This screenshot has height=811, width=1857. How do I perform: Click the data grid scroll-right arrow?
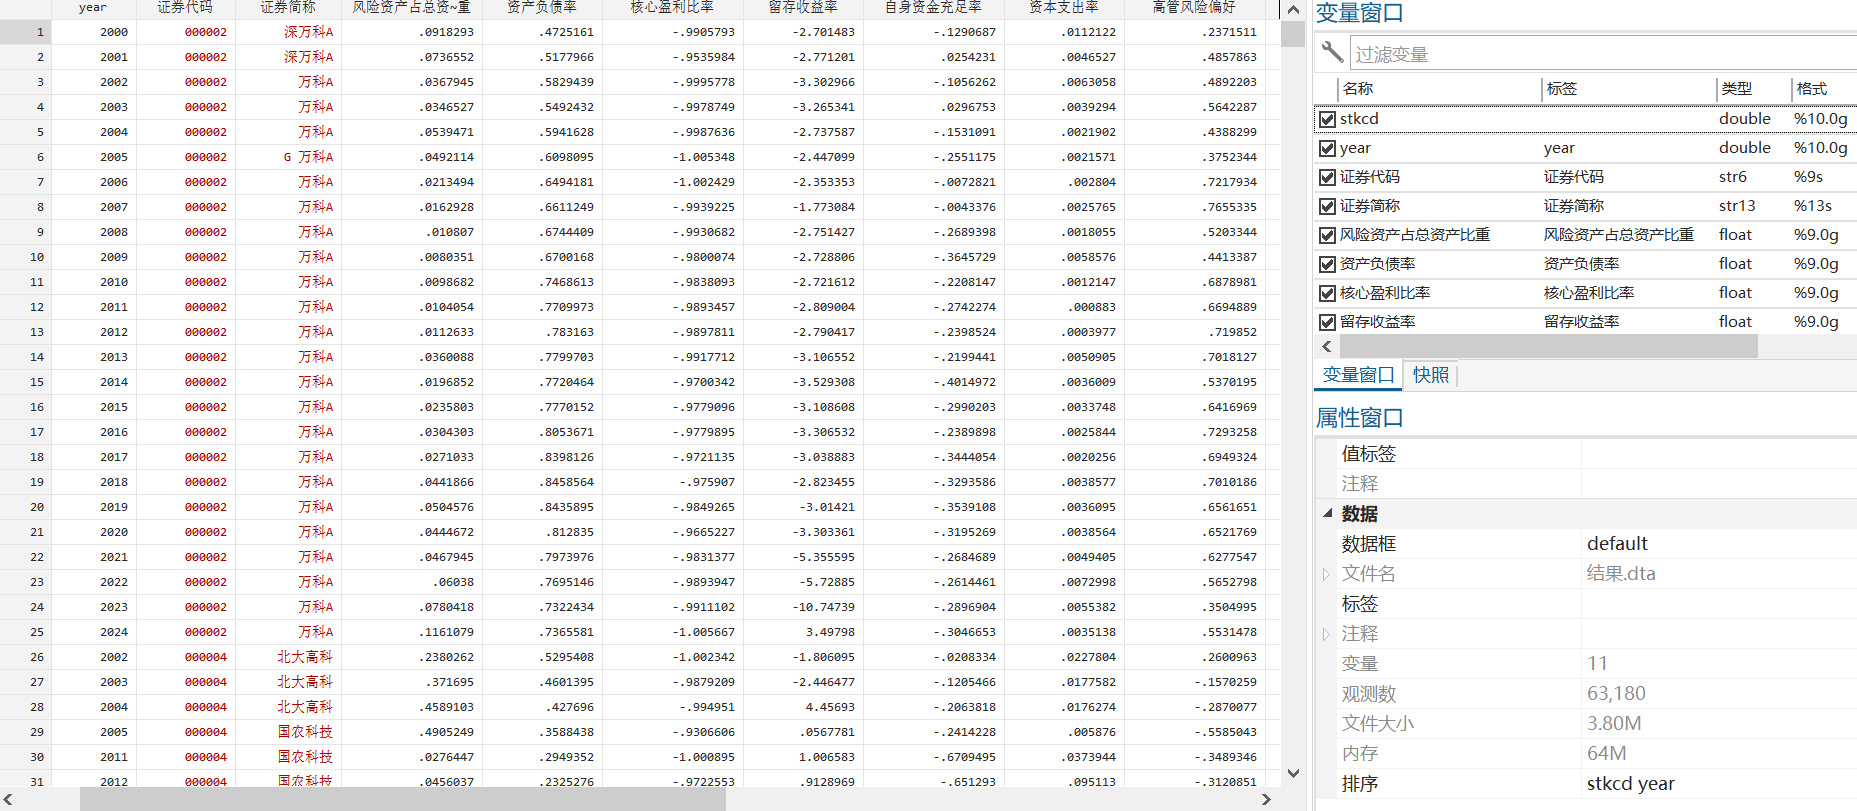click(1266, 799)
